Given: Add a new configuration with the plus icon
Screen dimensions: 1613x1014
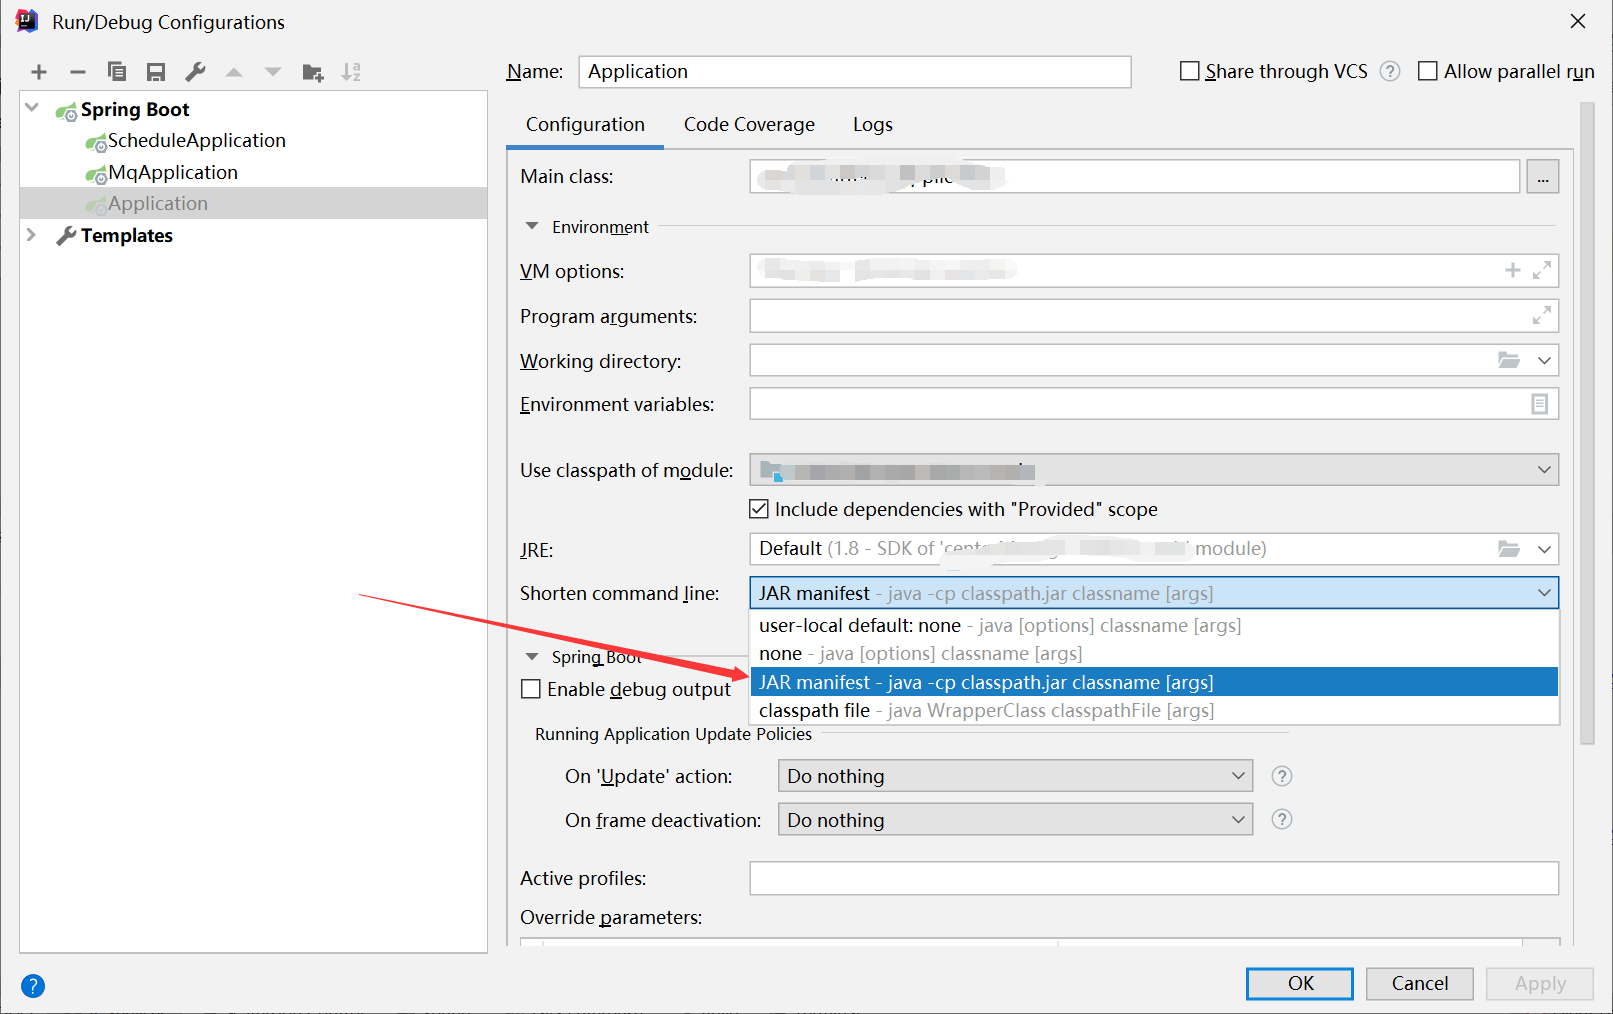Looking at the screenshot, I should click(x=39, y=72).
